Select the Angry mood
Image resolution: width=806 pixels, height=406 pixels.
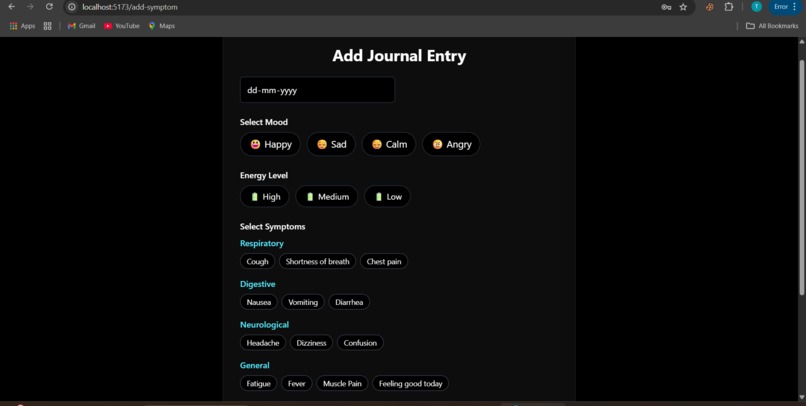pyautogui.click(x=451, y=144)
